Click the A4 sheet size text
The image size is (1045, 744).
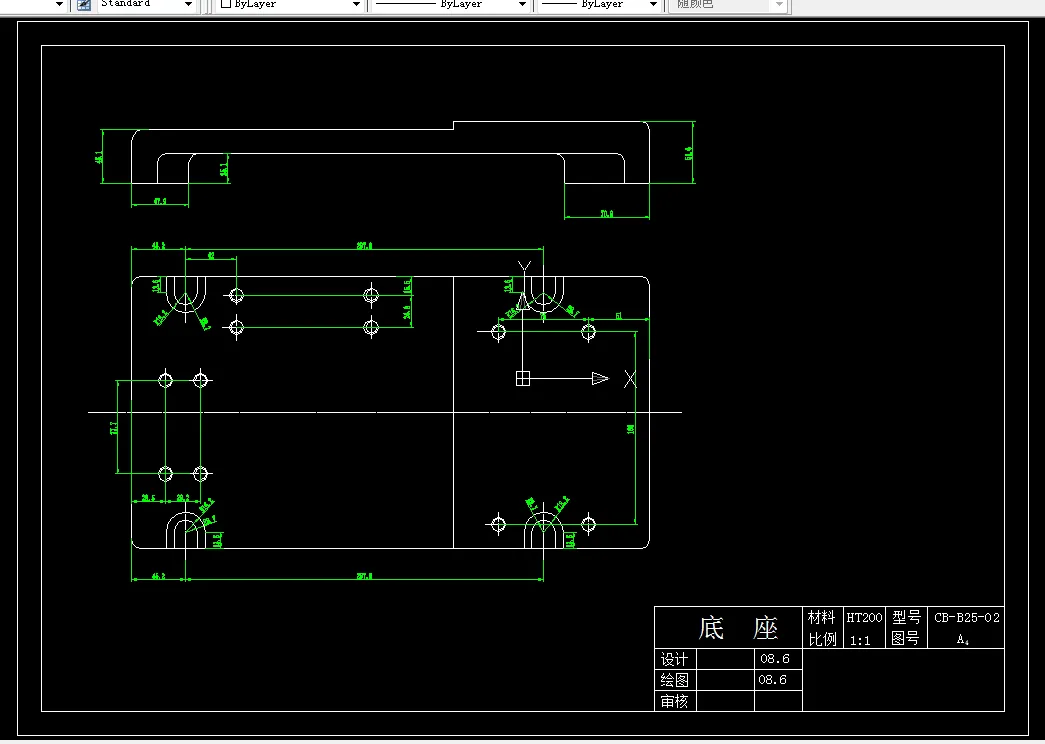click(x=963, y=639)
